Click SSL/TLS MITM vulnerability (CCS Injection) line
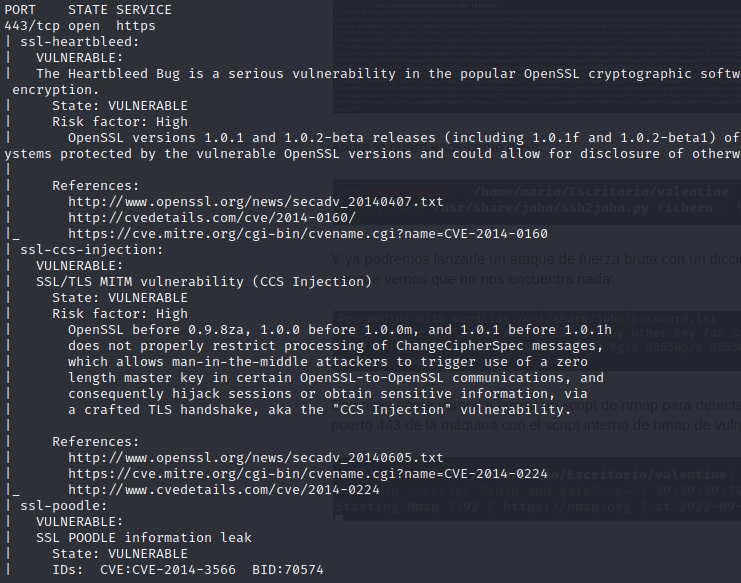Viewport: 741px width, 583px height. 204,282
